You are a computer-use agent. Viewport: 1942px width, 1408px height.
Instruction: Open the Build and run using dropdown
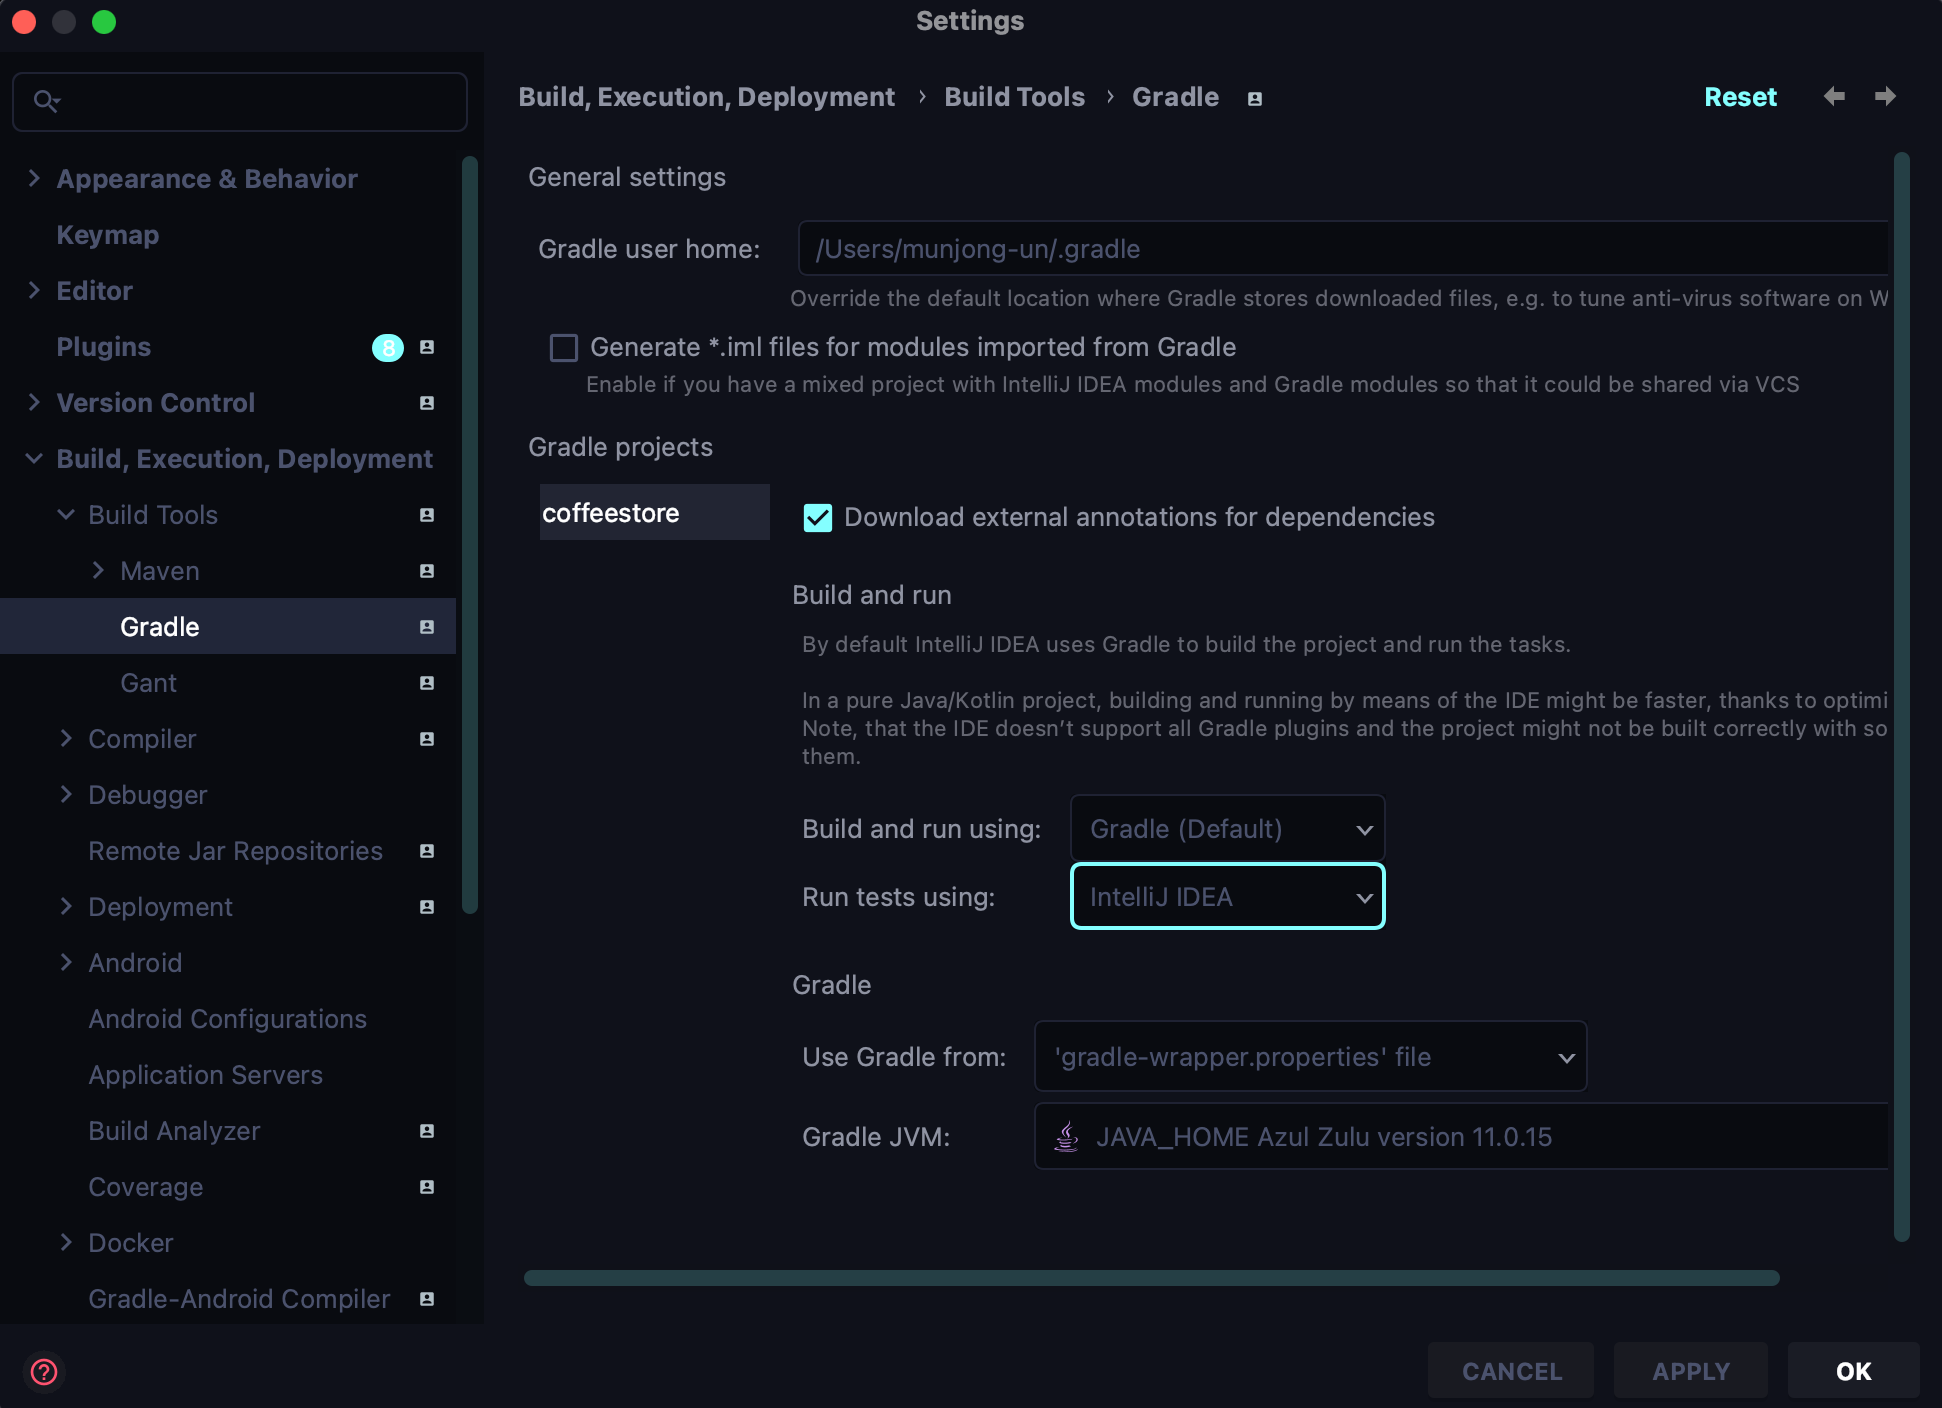tap(1227, 829)
